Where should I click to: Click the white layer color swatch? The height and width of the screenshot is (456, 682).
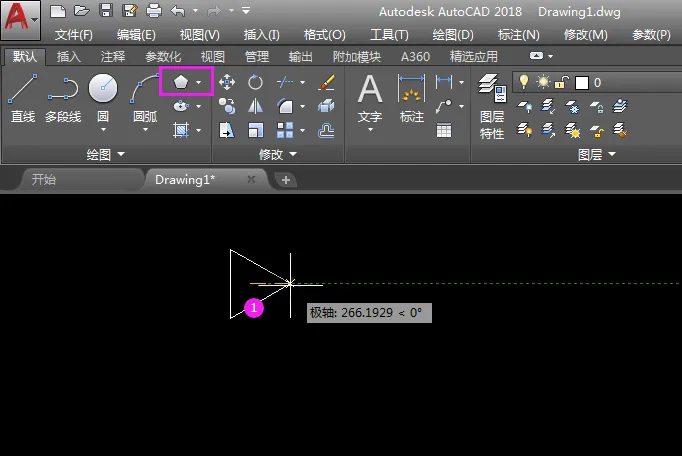pos(582,83)
